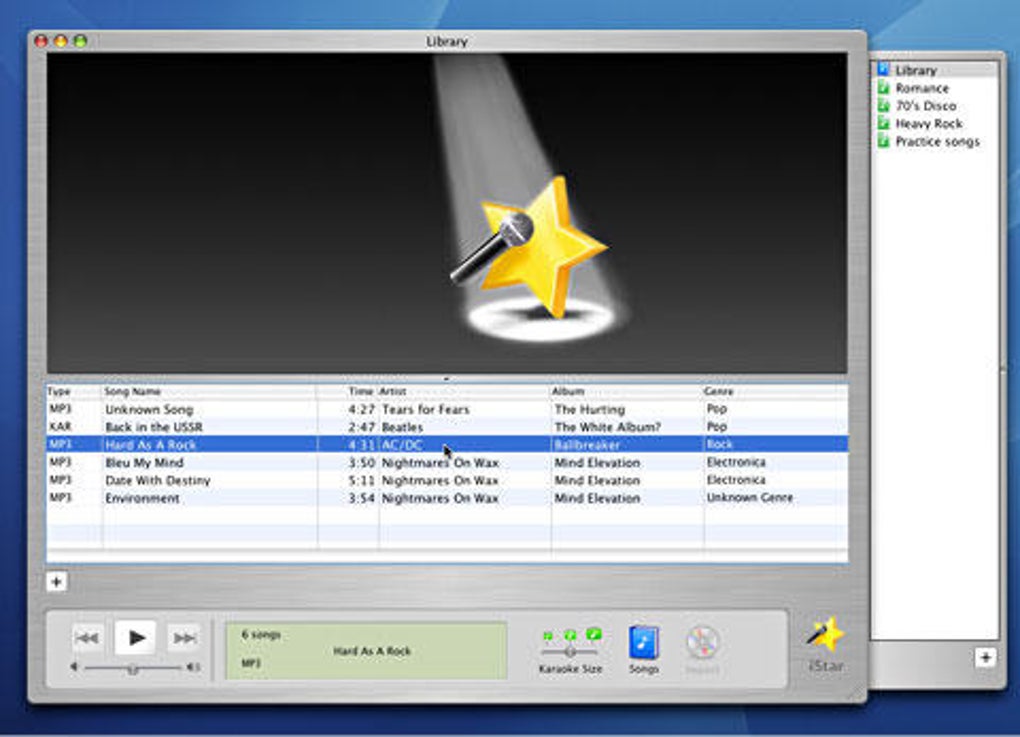Open the Songs icon in the toolbar
Image resolution: width=1020 pixels, height=737 pixels.
click(643, 643)
